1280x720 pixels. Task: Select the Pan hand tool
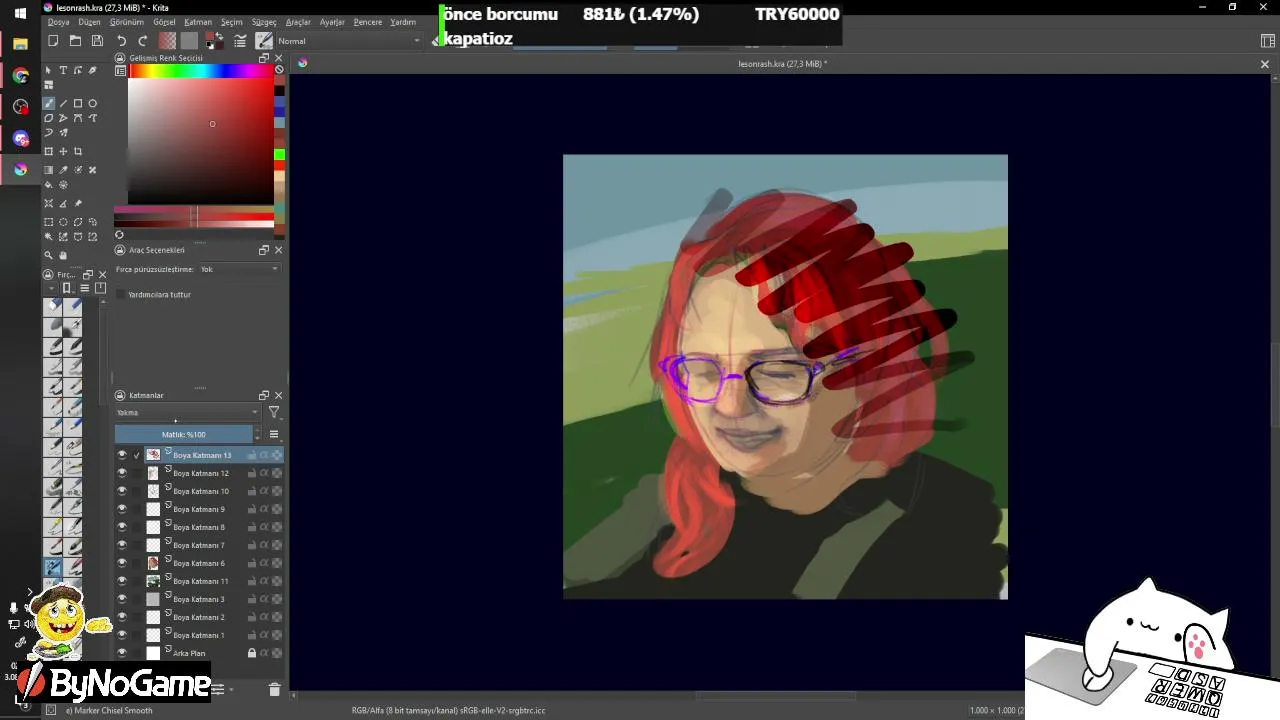coord(63,255)
